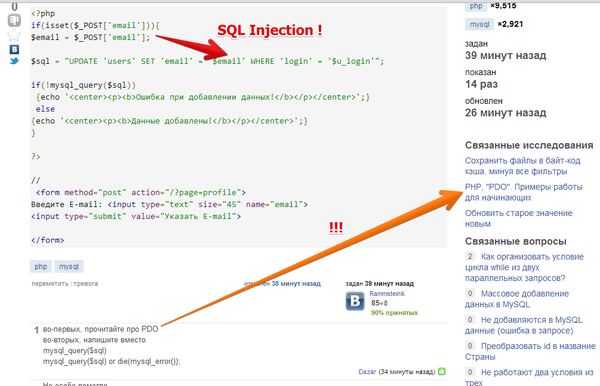
Task: Click the $sql UPDATE query code line
Action: [207, 61]
